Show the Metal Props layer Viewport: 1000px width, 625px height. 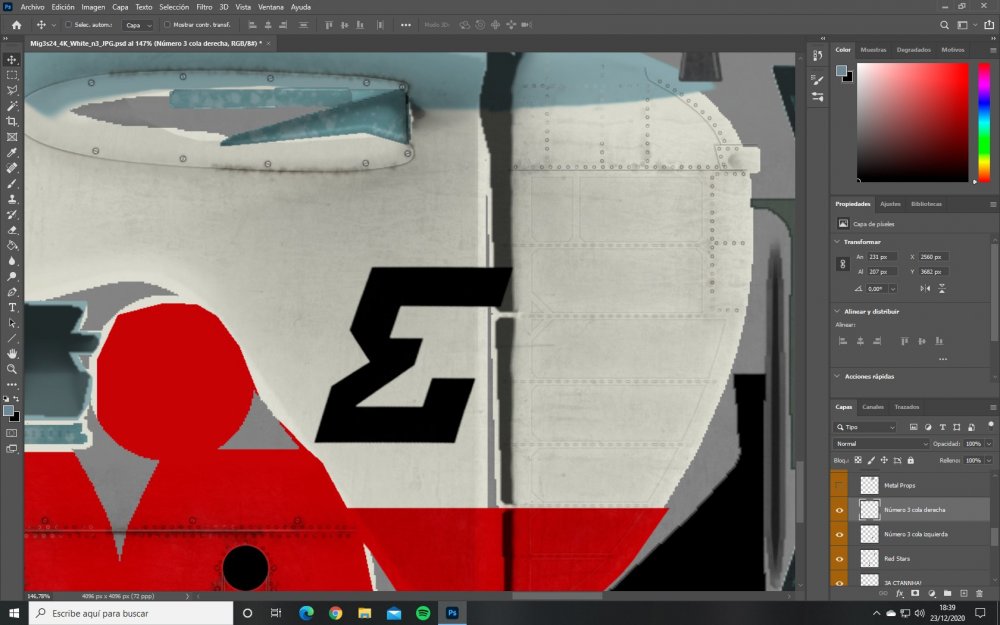[x=839, y=485]
